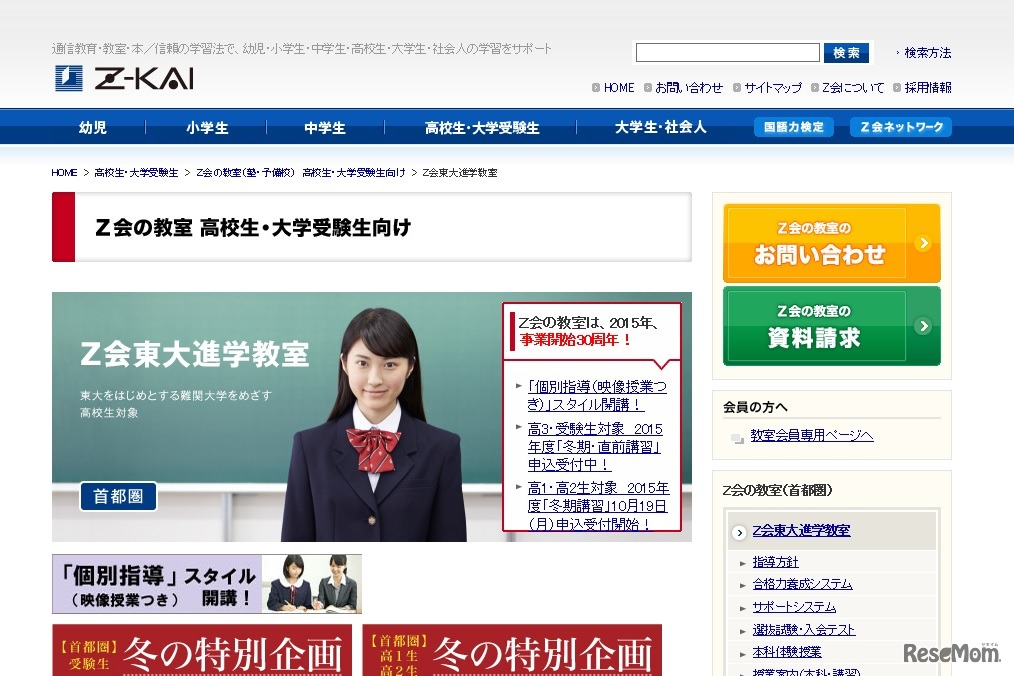Viewport: 1014px width, 676px height.
Task: Select the 採用情報 header link
Action: coord(927,88)
